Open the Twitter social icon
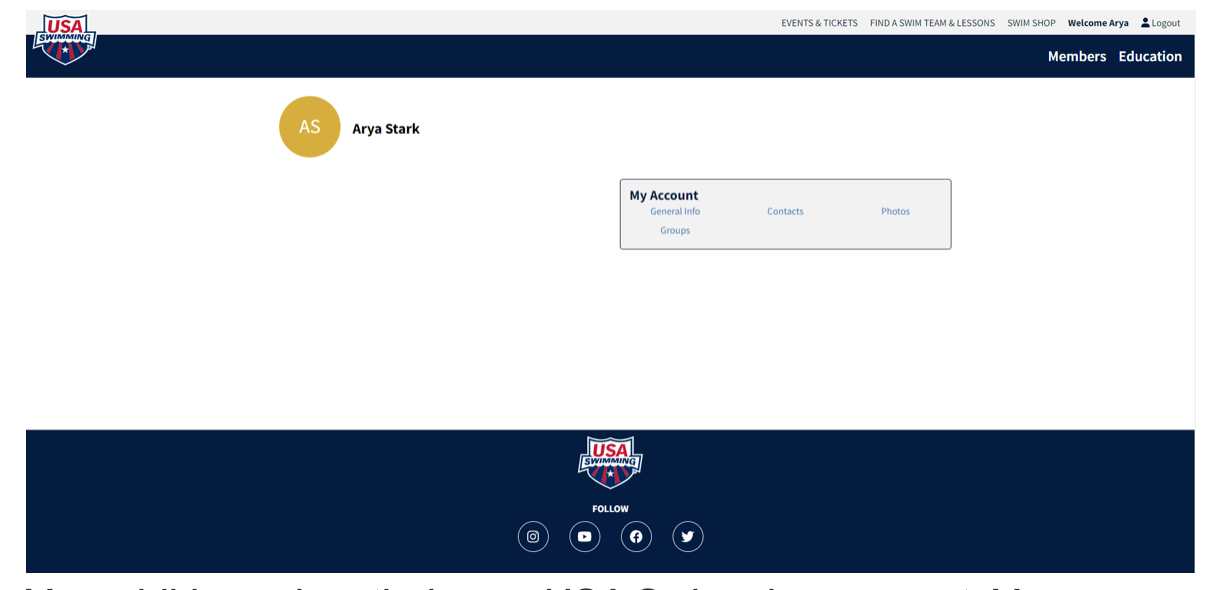Image resolution: width=1226 pixels, height=590 pixels. [x=688, y=537]
